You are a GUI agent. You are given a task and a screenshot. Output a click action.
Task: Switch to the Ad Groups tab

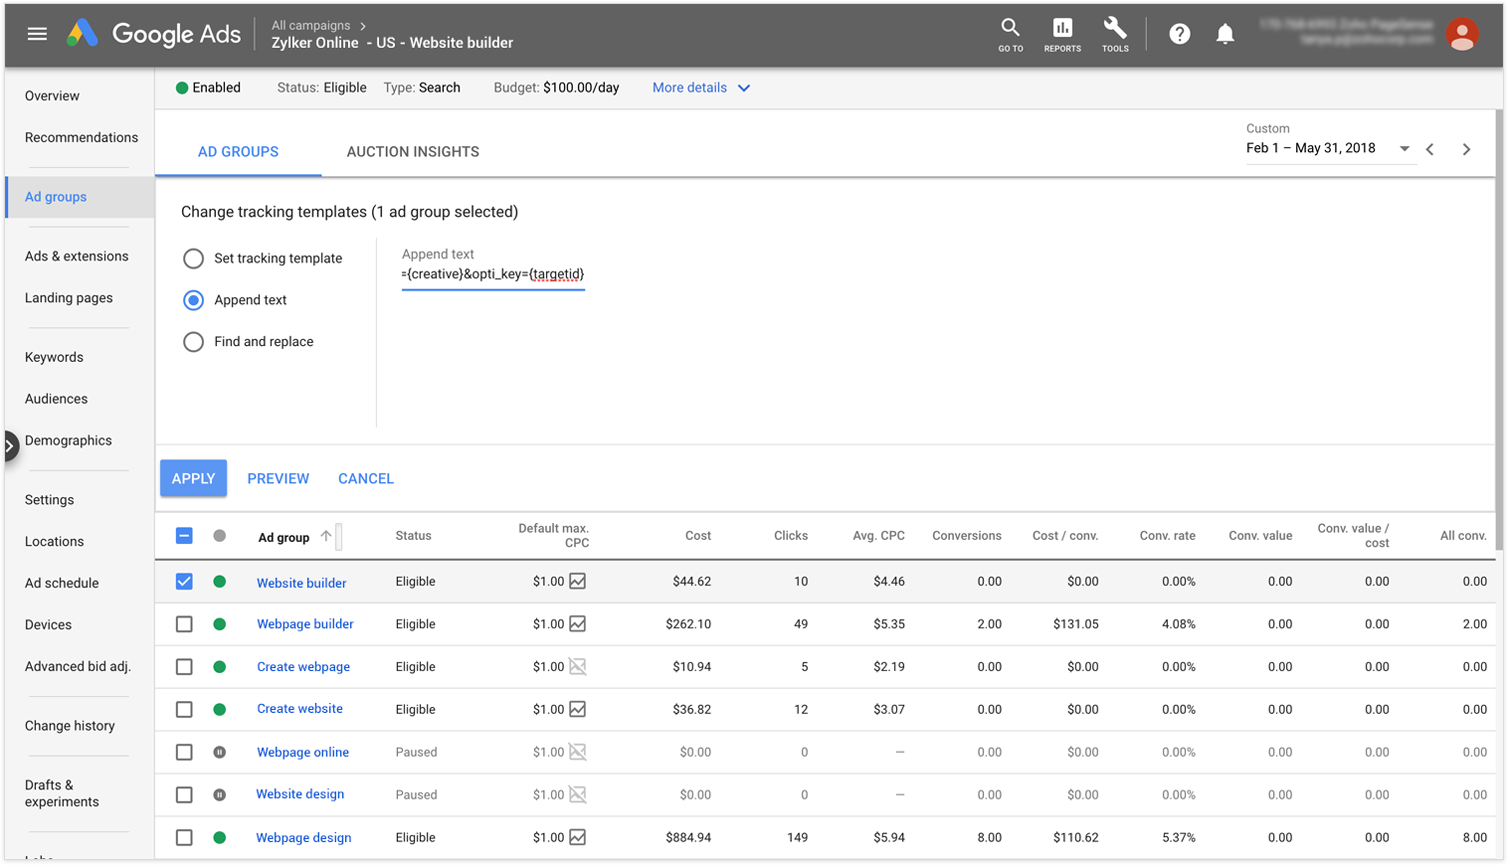pos(238,152)
